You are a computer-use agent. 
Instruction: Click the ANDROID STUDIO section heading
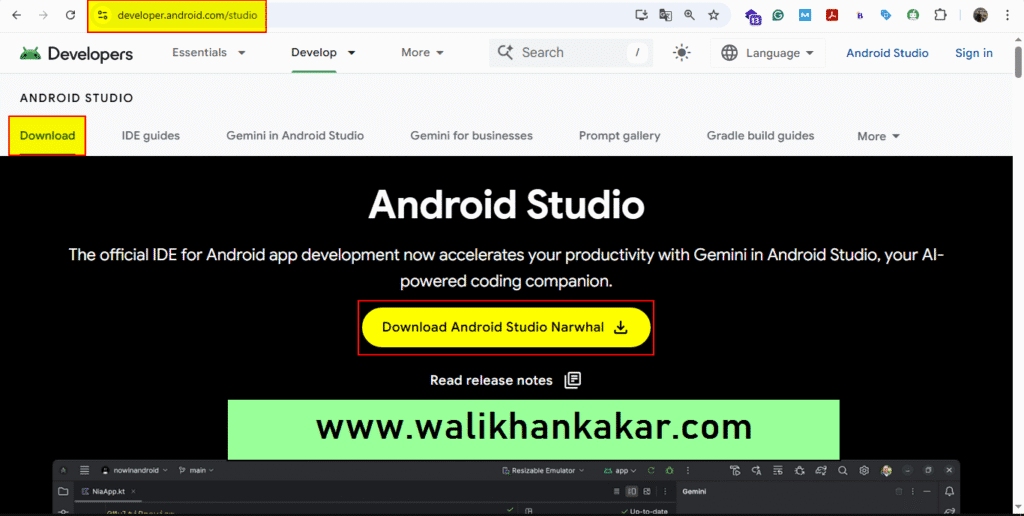76,98
